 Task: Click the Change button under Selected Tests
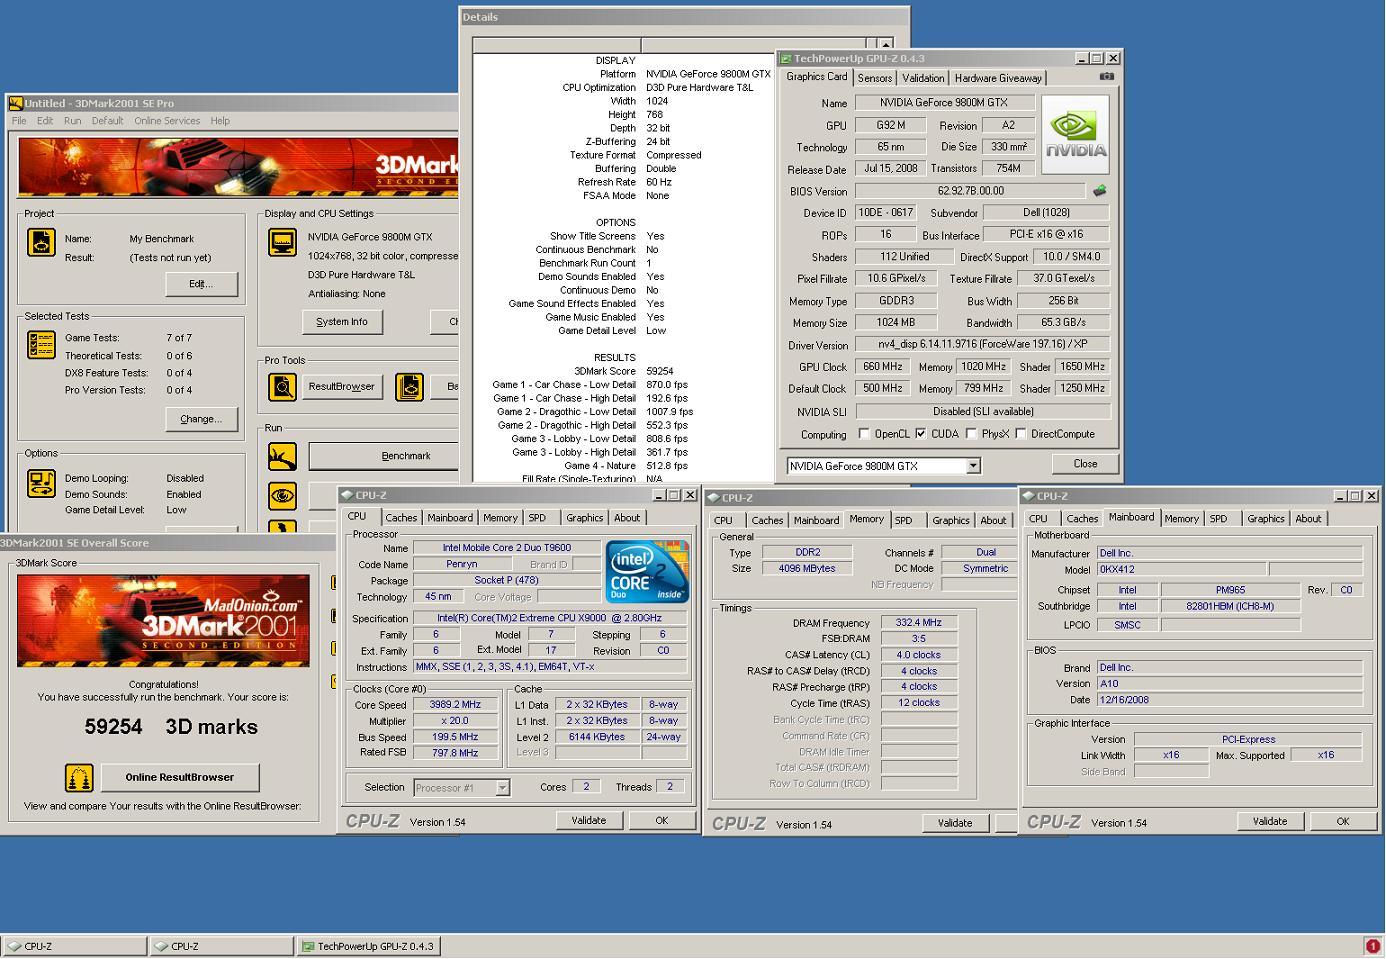click(x=201, y=419)
